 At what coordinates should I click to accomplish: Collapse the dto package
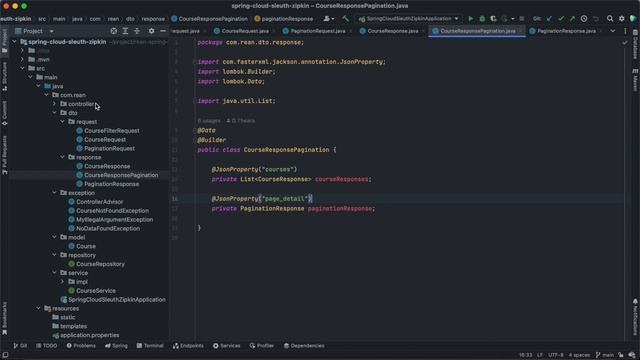54,113
